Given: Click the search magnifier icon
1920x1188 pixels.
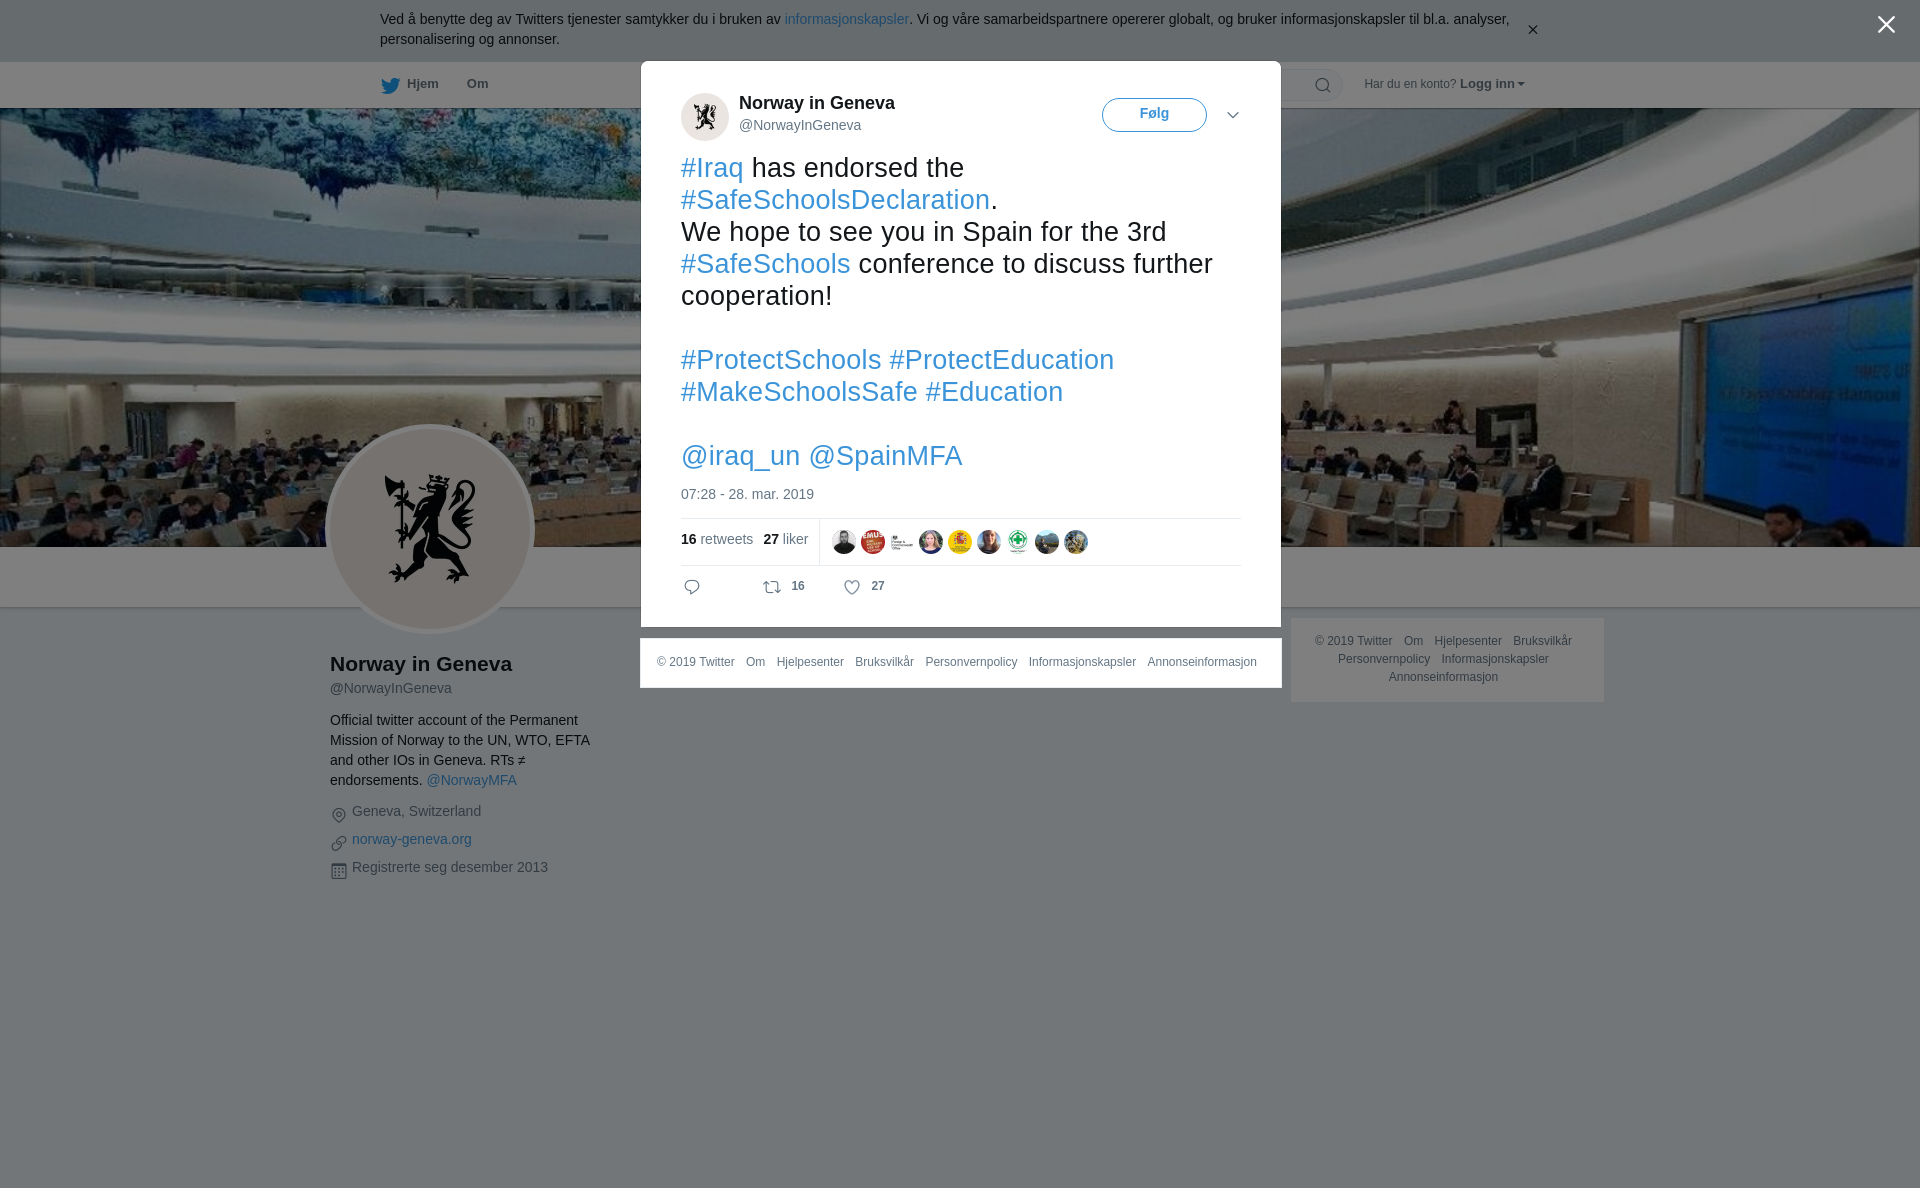Looking at the screenshot, I should [1323, 85].
